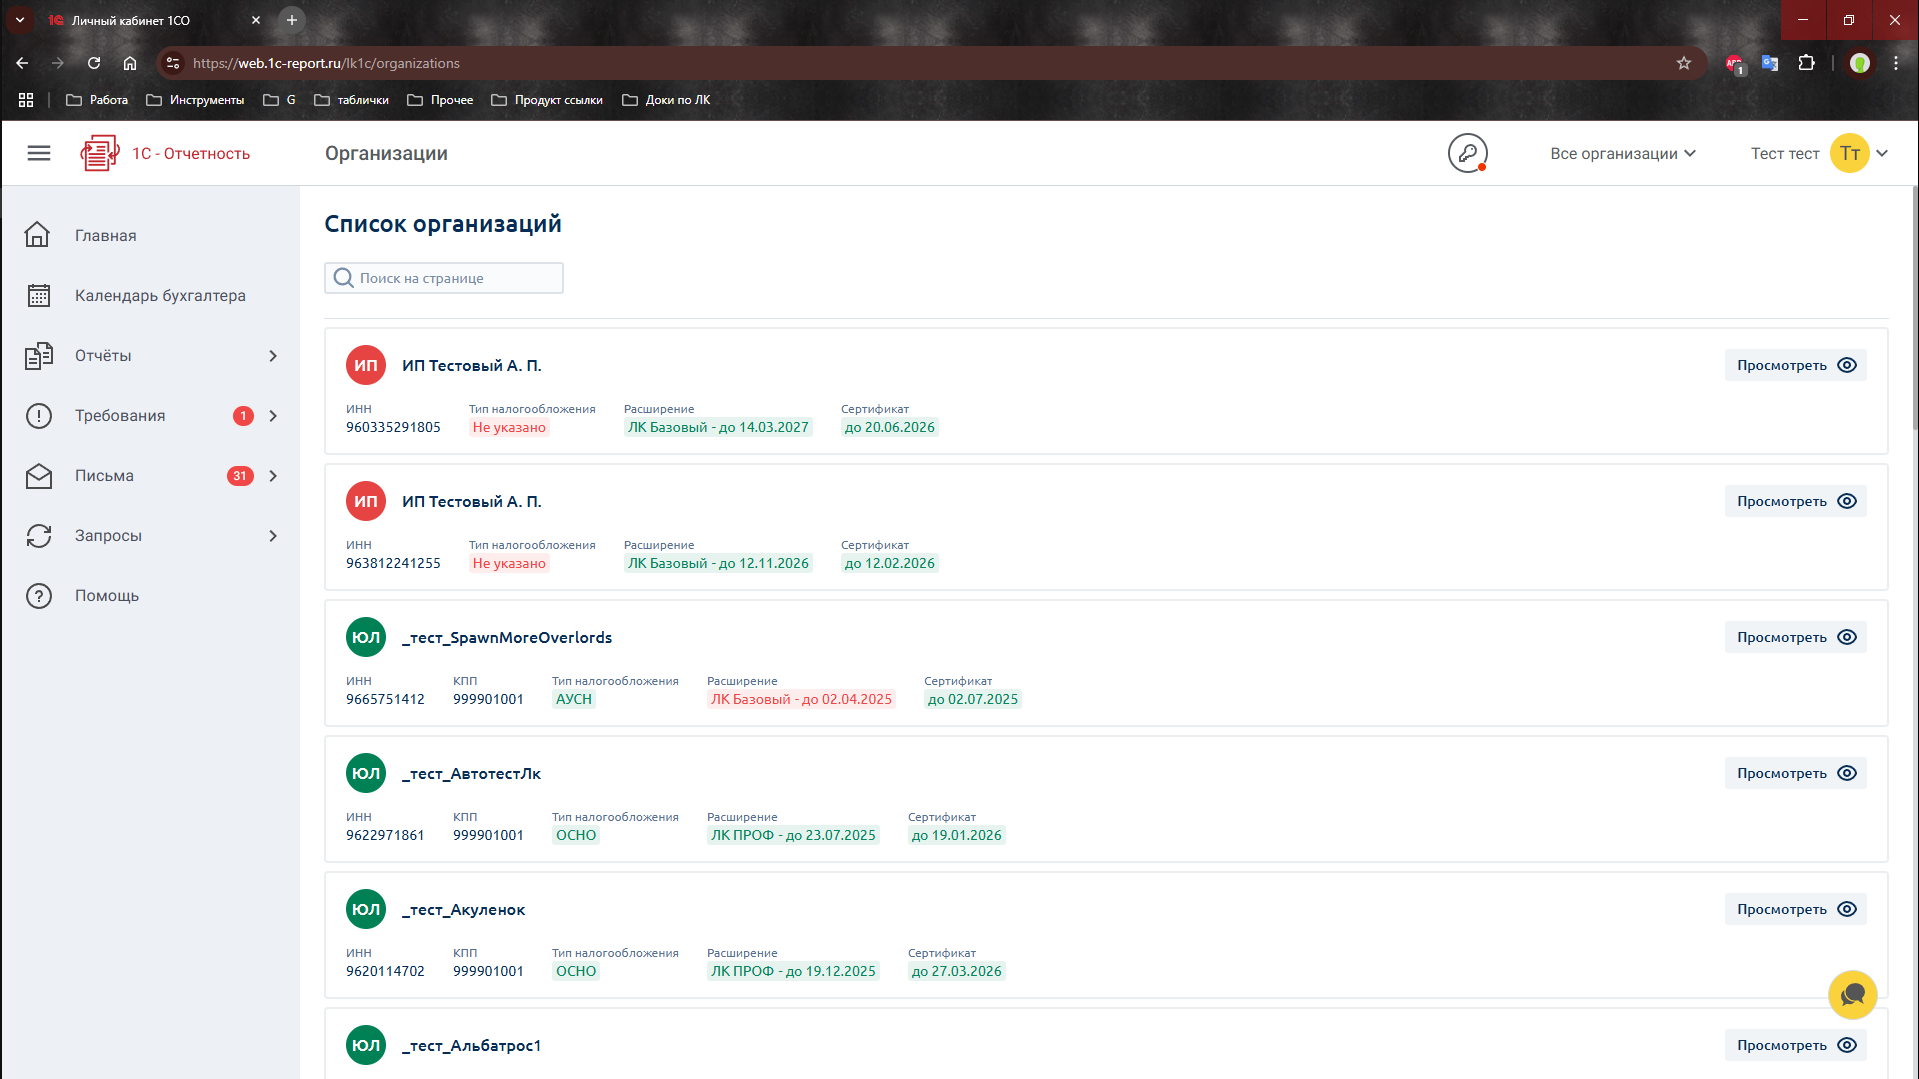1919x1079 pixels.
Task: Click eye icon for _тест_АвтотестЛк
Action: point(1847,773)
